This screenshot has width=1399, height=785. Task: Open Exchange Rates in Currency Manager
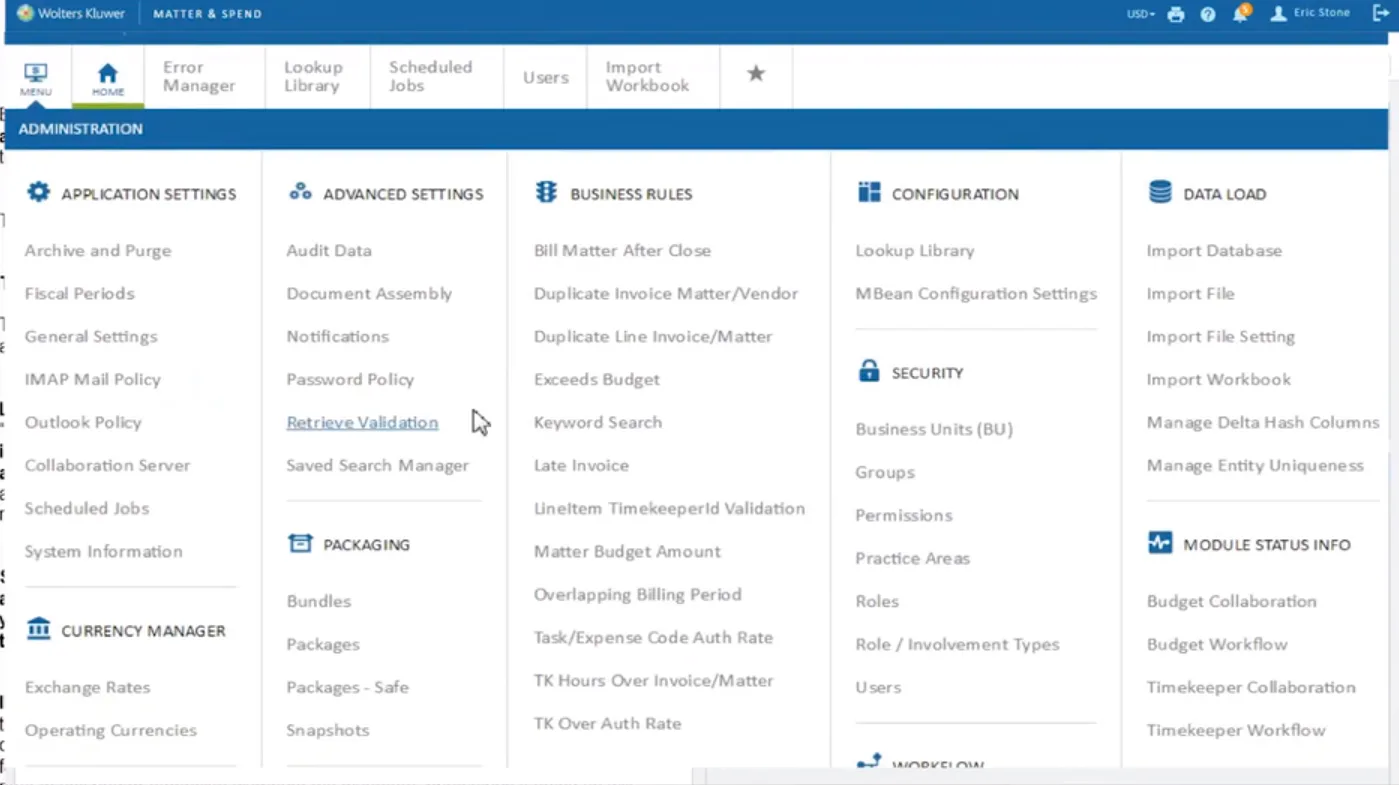click(87, 688)
